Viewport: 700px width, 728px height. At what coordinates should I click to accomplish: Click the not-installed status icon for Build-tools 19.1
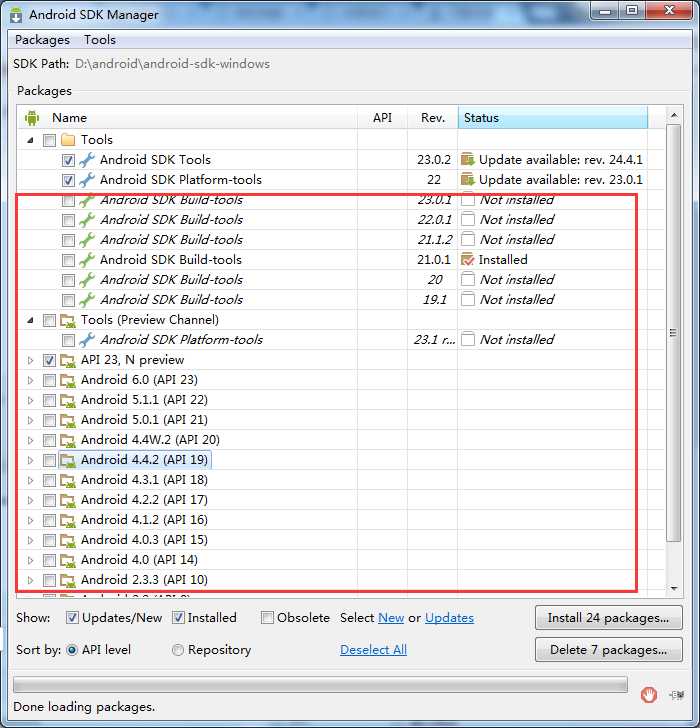(x=468, y=299)
